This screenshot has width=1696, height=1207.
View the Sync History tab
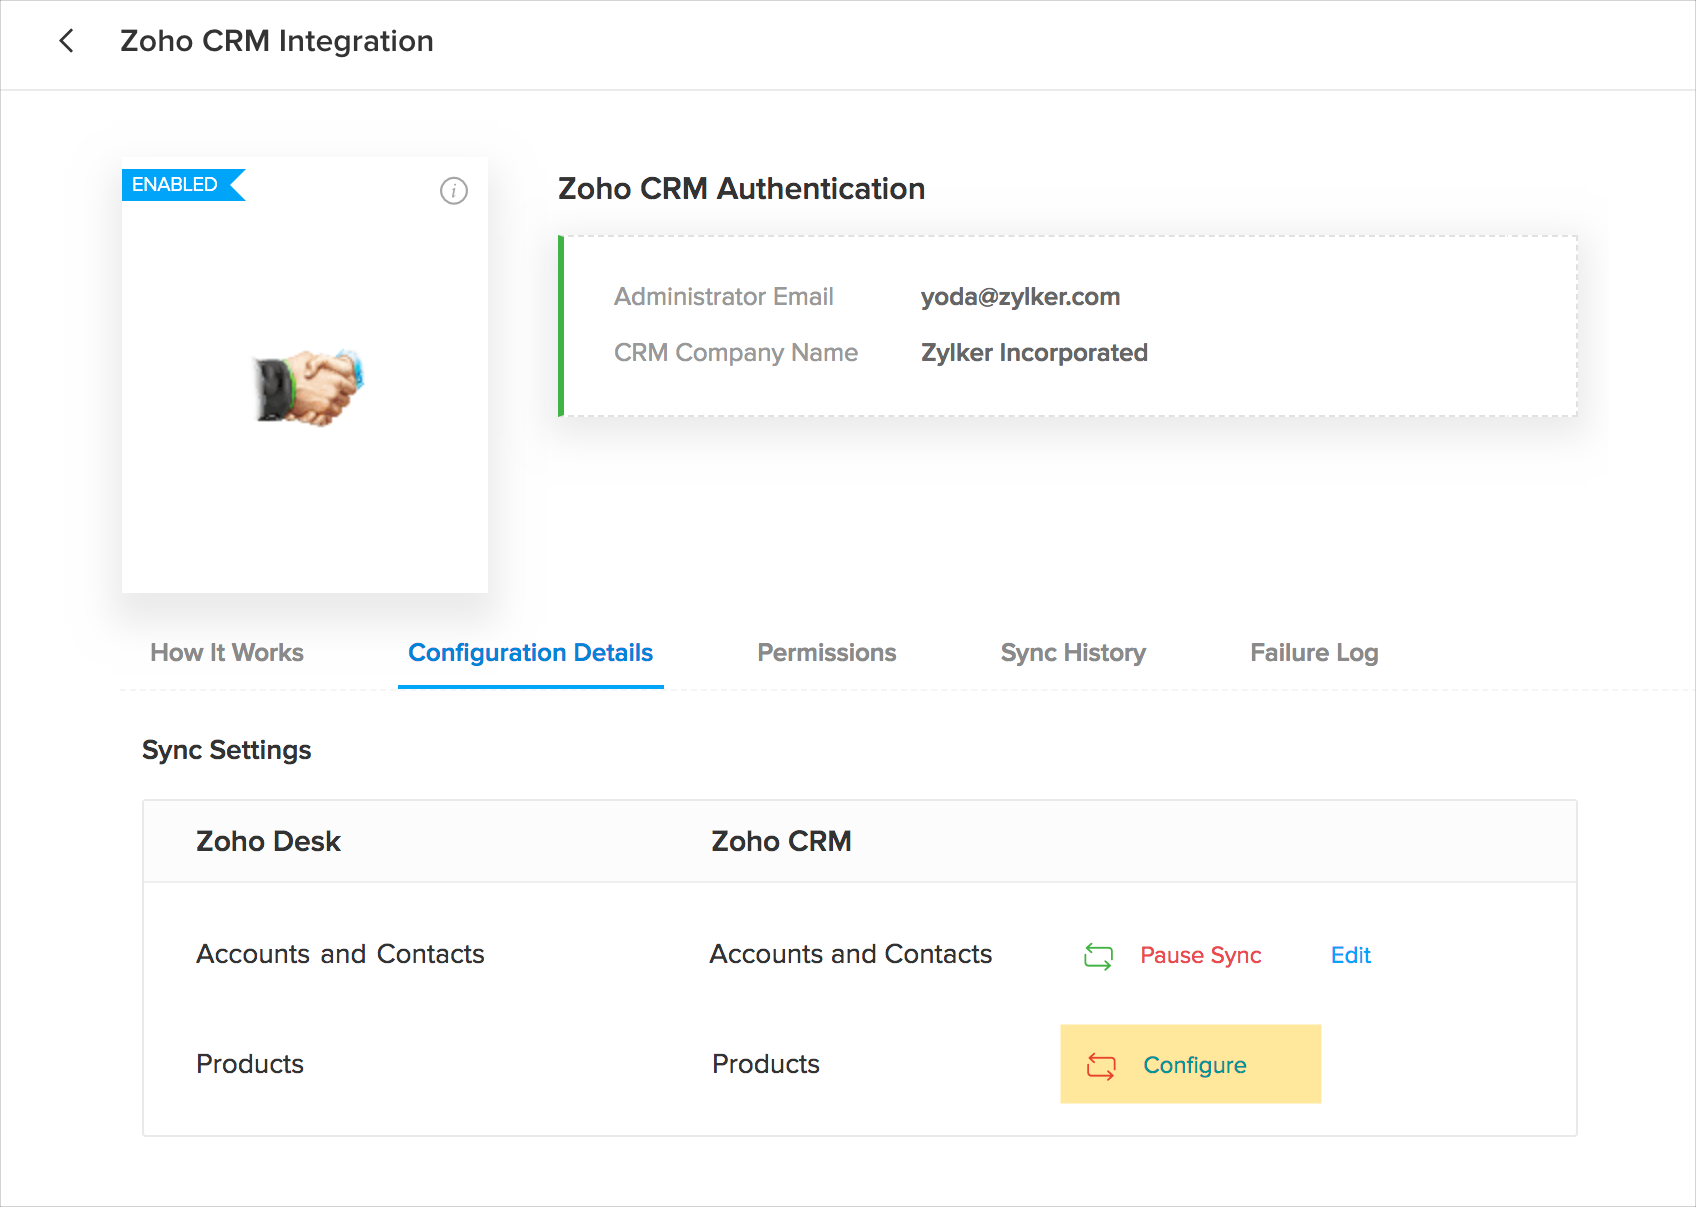pos(1073,653)
